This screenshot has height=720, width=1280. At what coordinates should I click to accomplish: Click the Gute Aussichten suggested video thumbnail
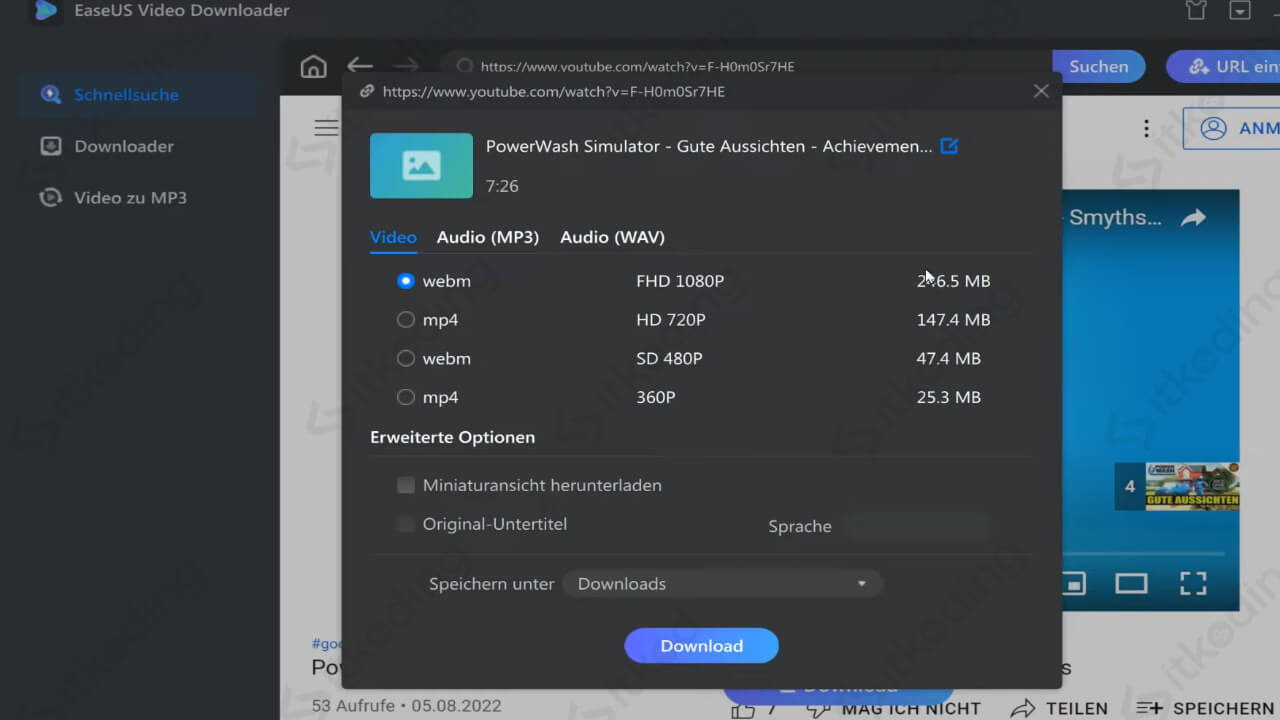click(x=1193, y=486)
